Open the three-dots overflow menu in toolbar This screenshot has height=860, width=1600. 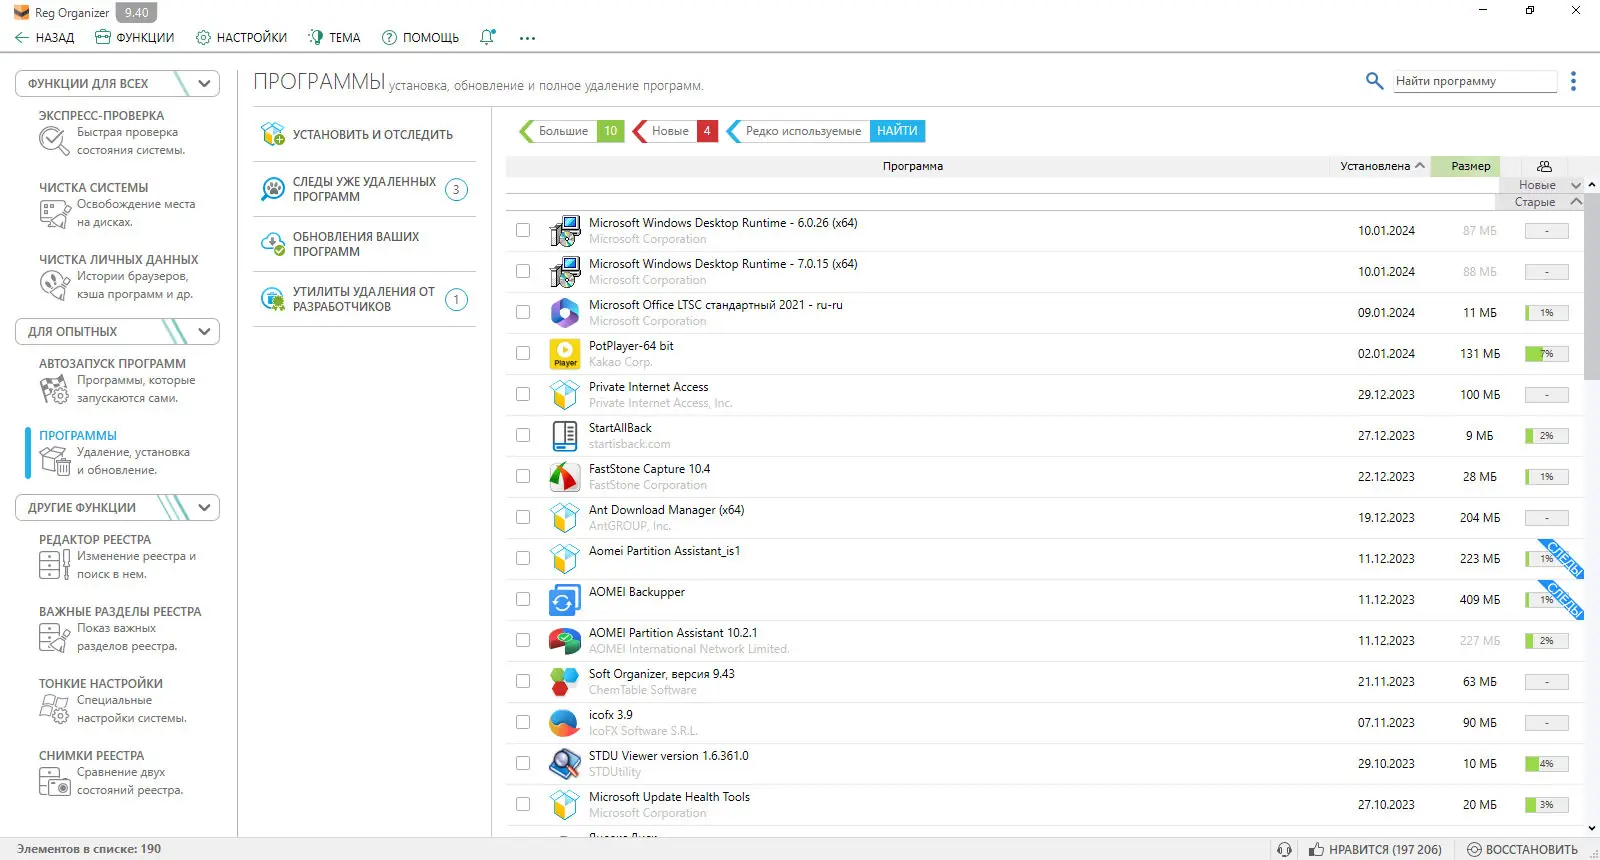click(x=527, y=38)
